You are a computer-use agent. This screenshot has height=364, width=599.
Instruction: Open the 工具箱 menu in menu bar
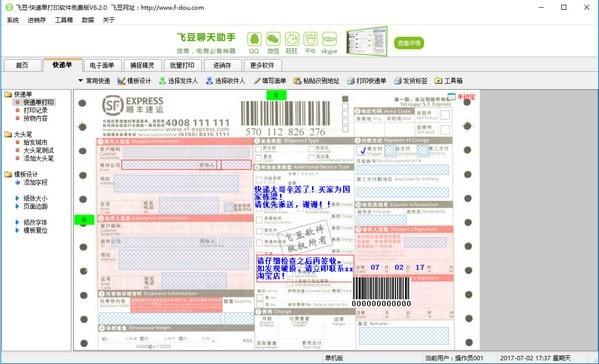coord(63,20)
